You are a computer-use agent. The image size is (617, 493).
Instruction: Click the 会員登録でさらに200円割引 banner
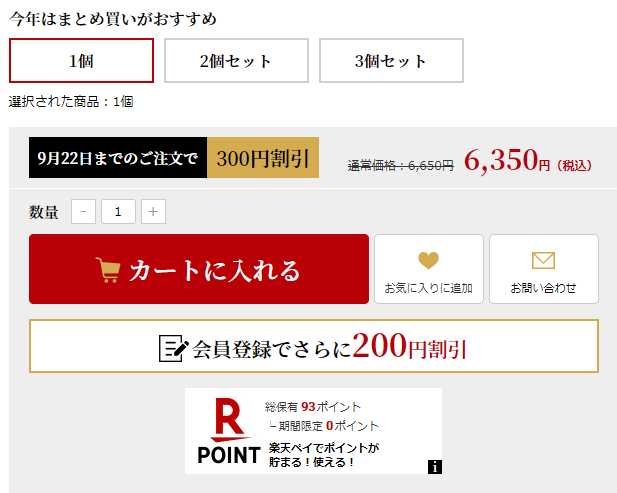coord(314,347)
